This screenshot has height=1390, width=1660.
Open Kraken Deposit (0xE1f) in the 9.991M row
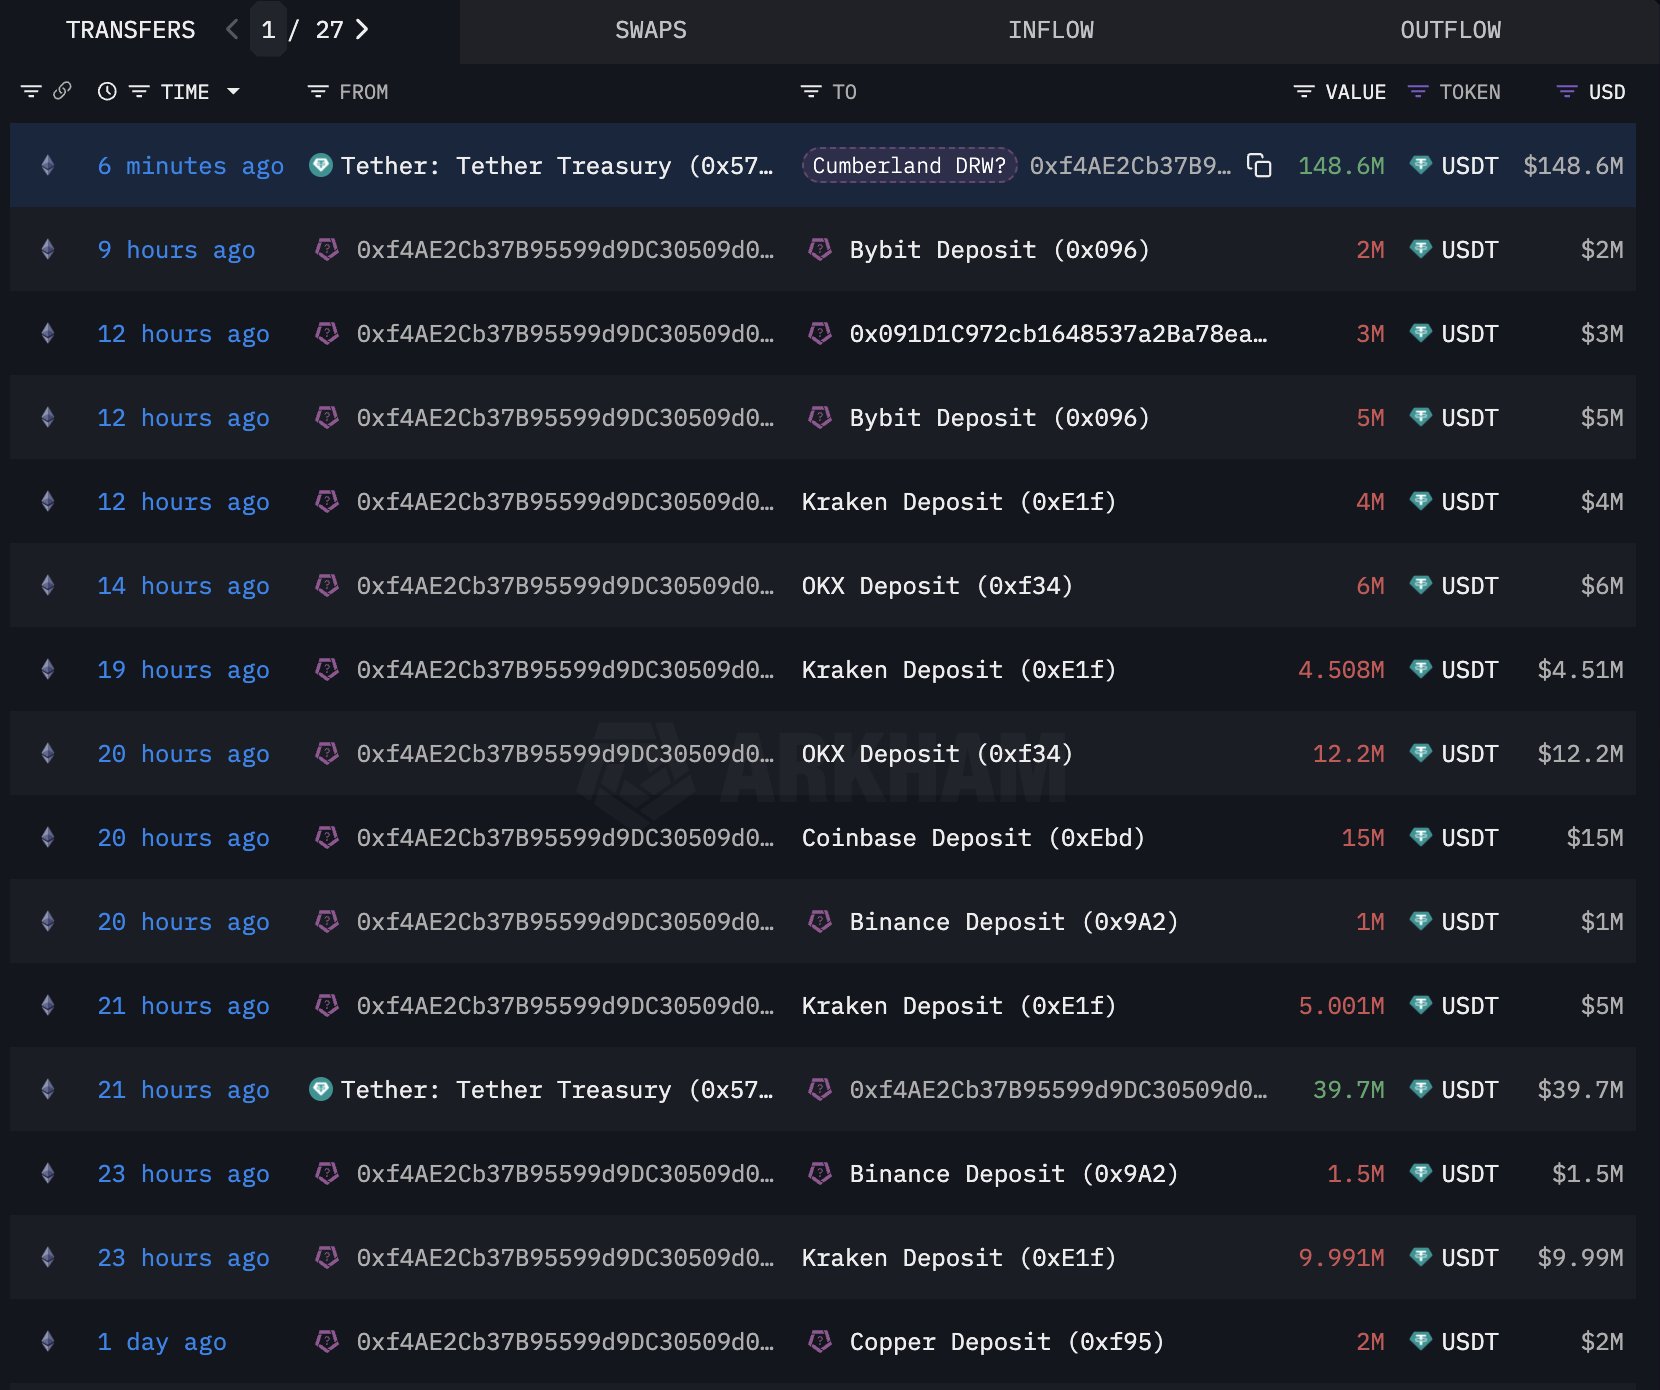pos(959,1258)
